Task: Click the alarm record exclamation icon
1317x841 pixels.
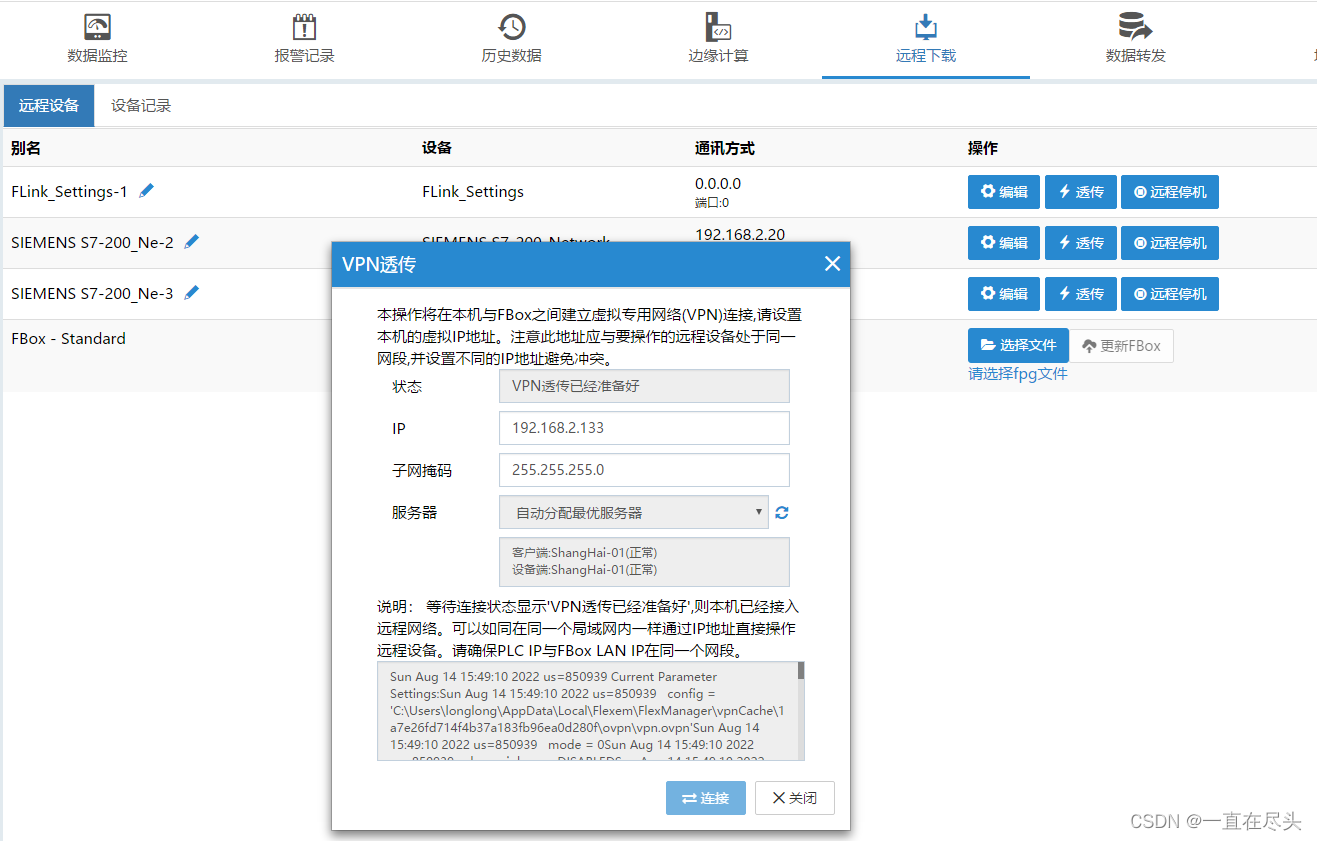Action: [x=304, y=27]
